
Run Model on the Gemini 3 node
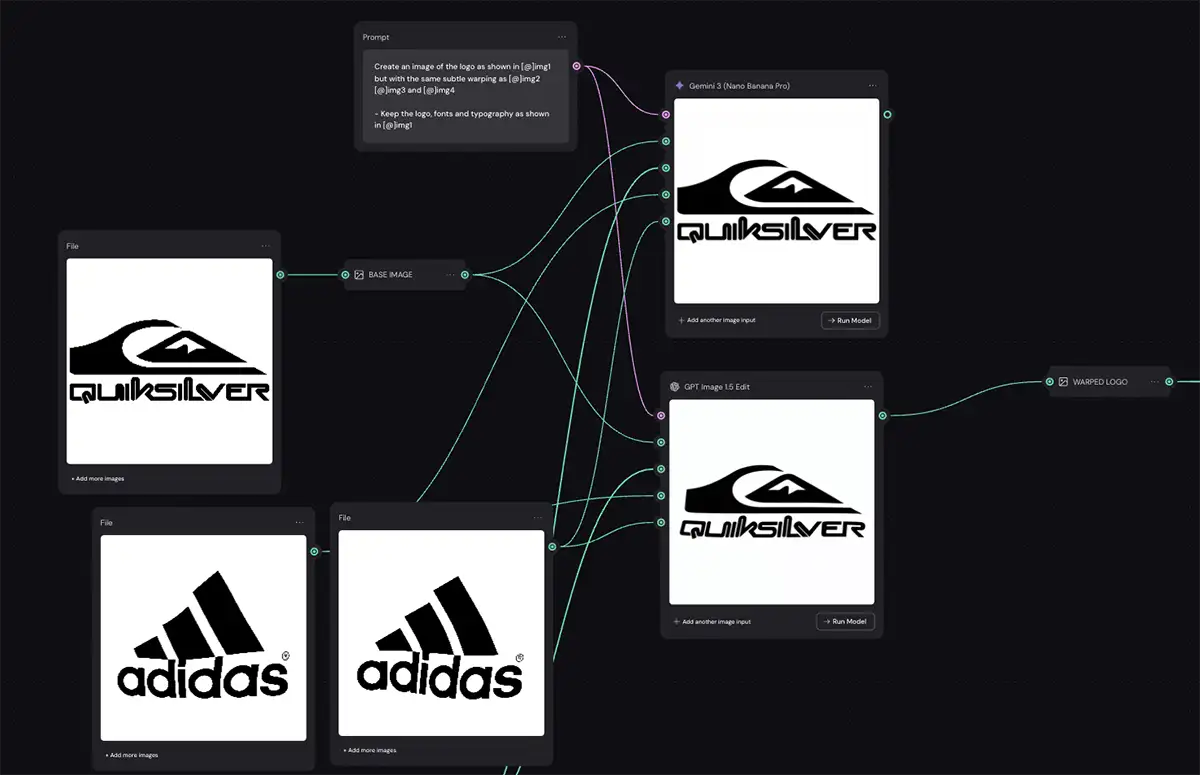[850, 320]
